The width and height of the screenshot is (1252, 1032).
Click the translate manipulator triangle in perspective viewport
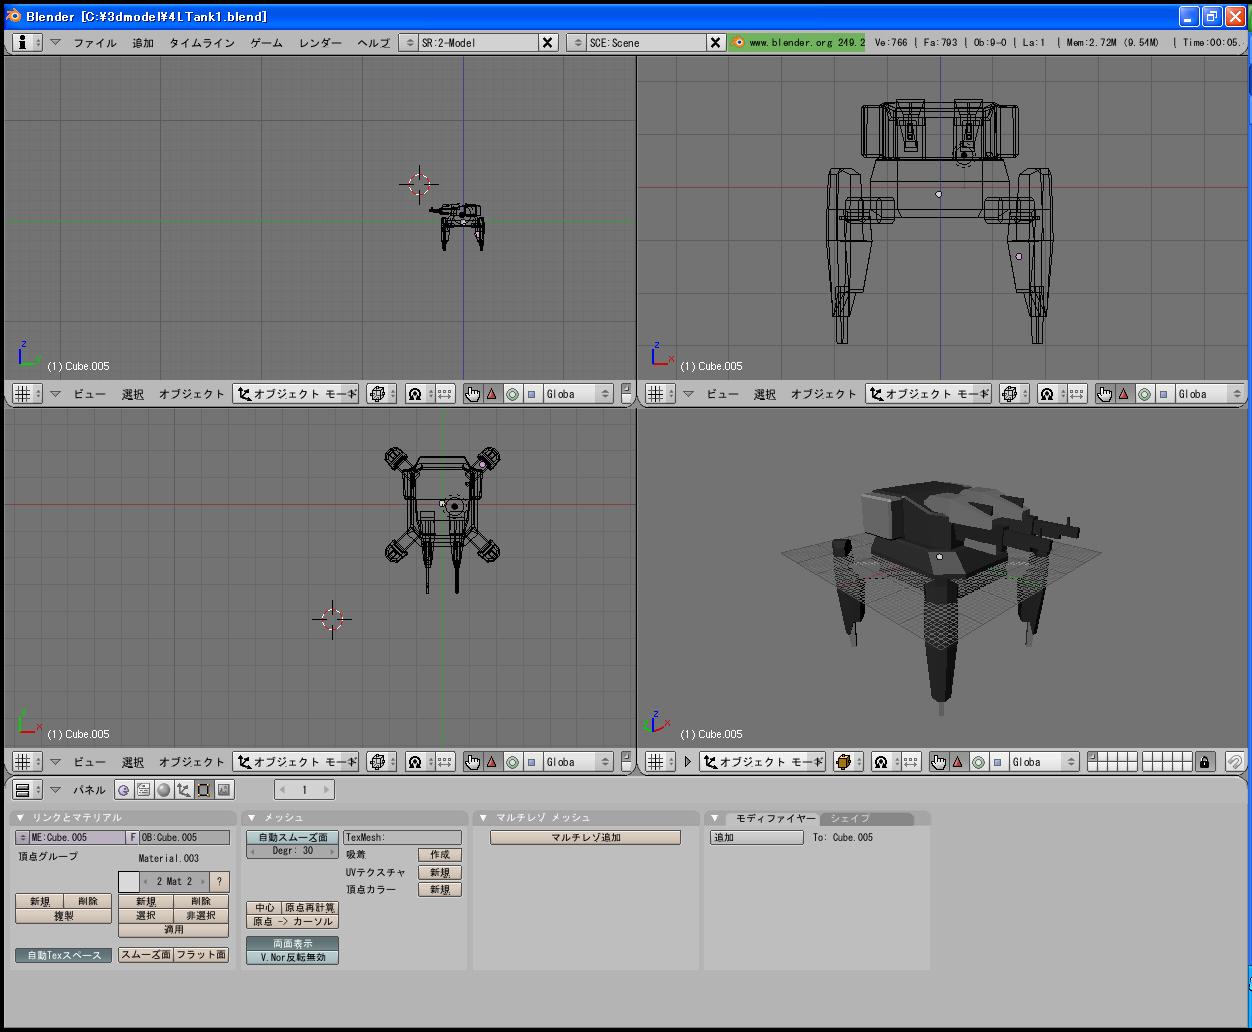click(x=958, y=762)
